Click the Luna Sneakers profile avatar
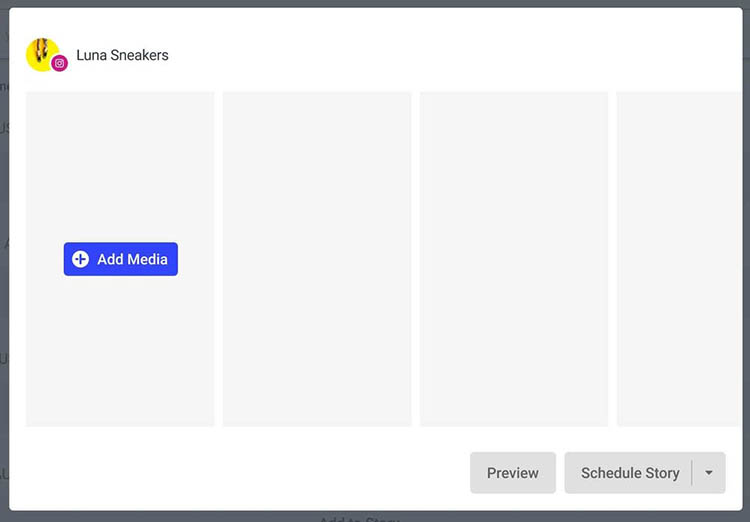Screen dimensions: 750x522 tap(43, 55)
